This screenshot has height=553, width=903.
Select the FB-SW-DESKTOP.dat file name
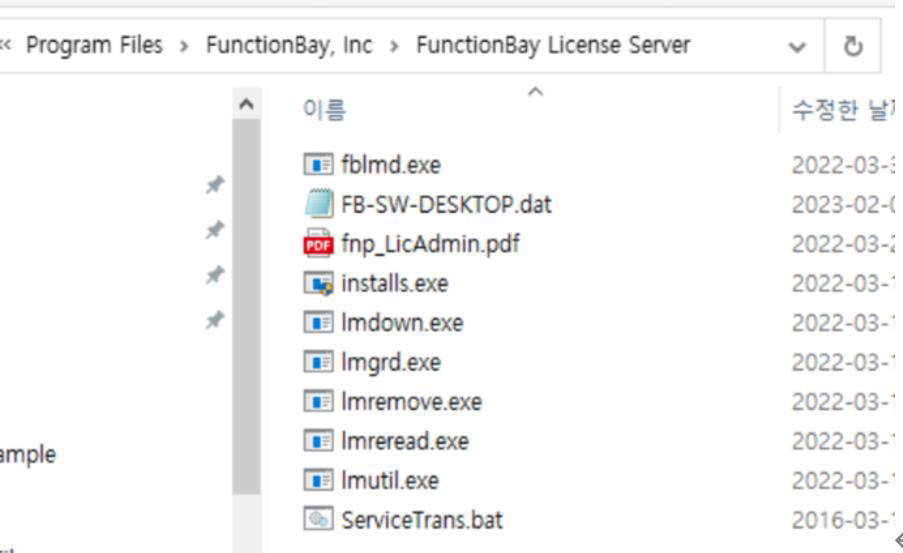[446, 204]
